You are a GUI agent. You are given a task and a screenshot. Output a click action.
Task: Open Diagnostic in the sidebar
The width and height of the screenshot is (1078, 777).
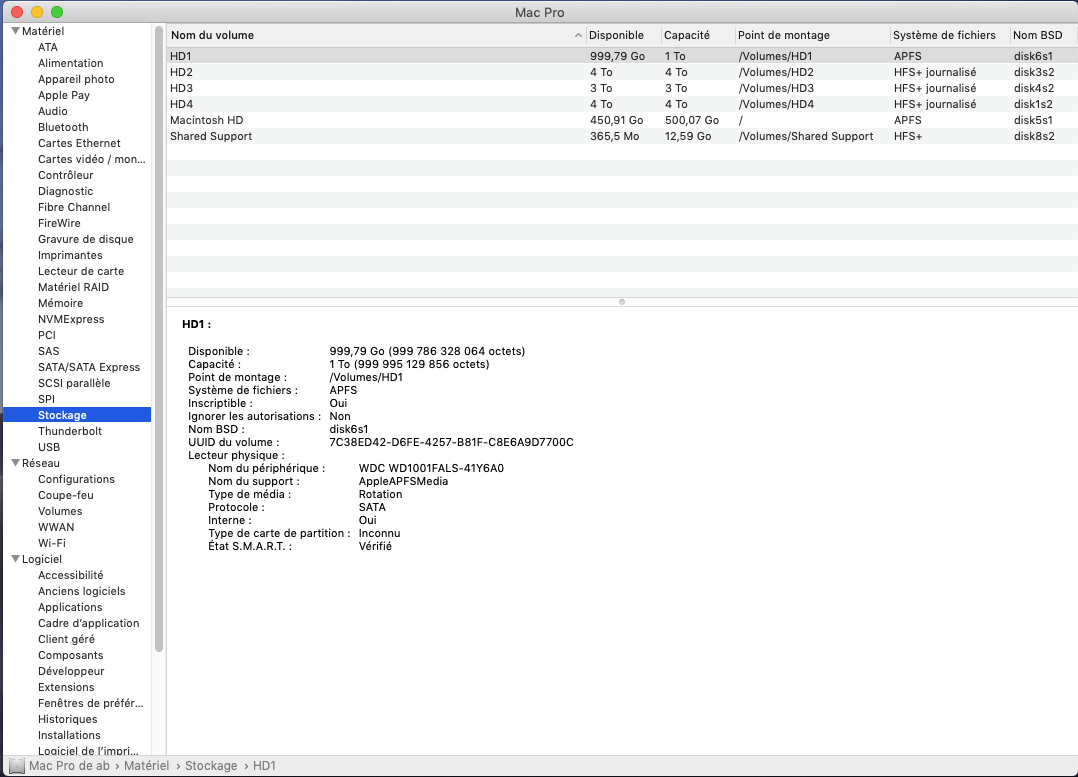(x=65, y=191)
